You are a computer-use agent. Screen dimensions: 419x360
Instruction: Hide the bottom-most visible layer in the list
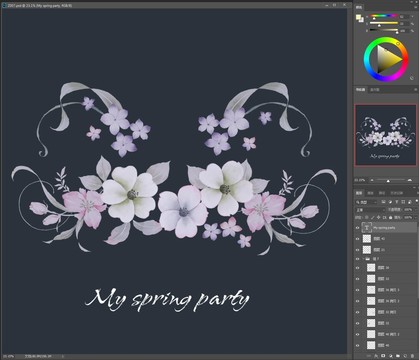point(358,345)
